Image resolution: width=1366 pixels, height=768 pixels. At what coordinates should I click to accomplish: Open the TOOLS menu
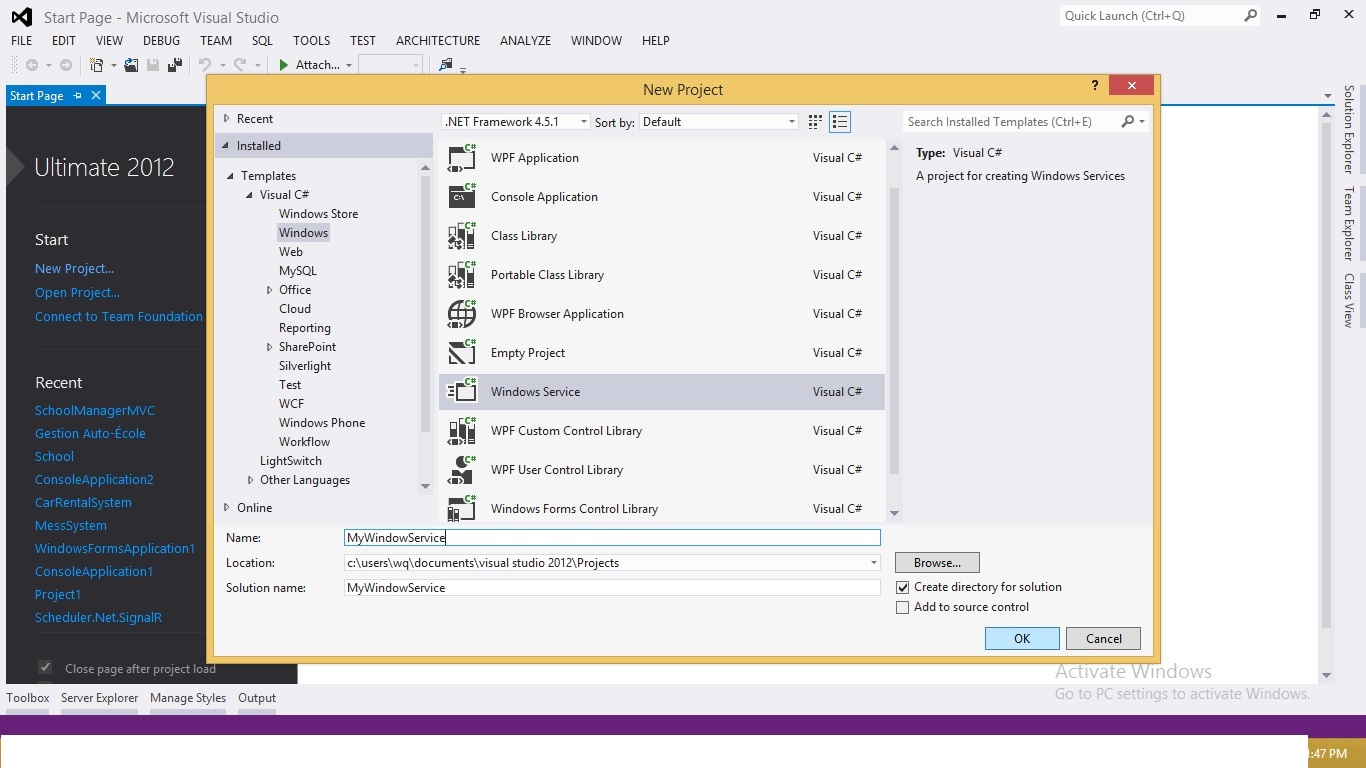tap(311, 41)
